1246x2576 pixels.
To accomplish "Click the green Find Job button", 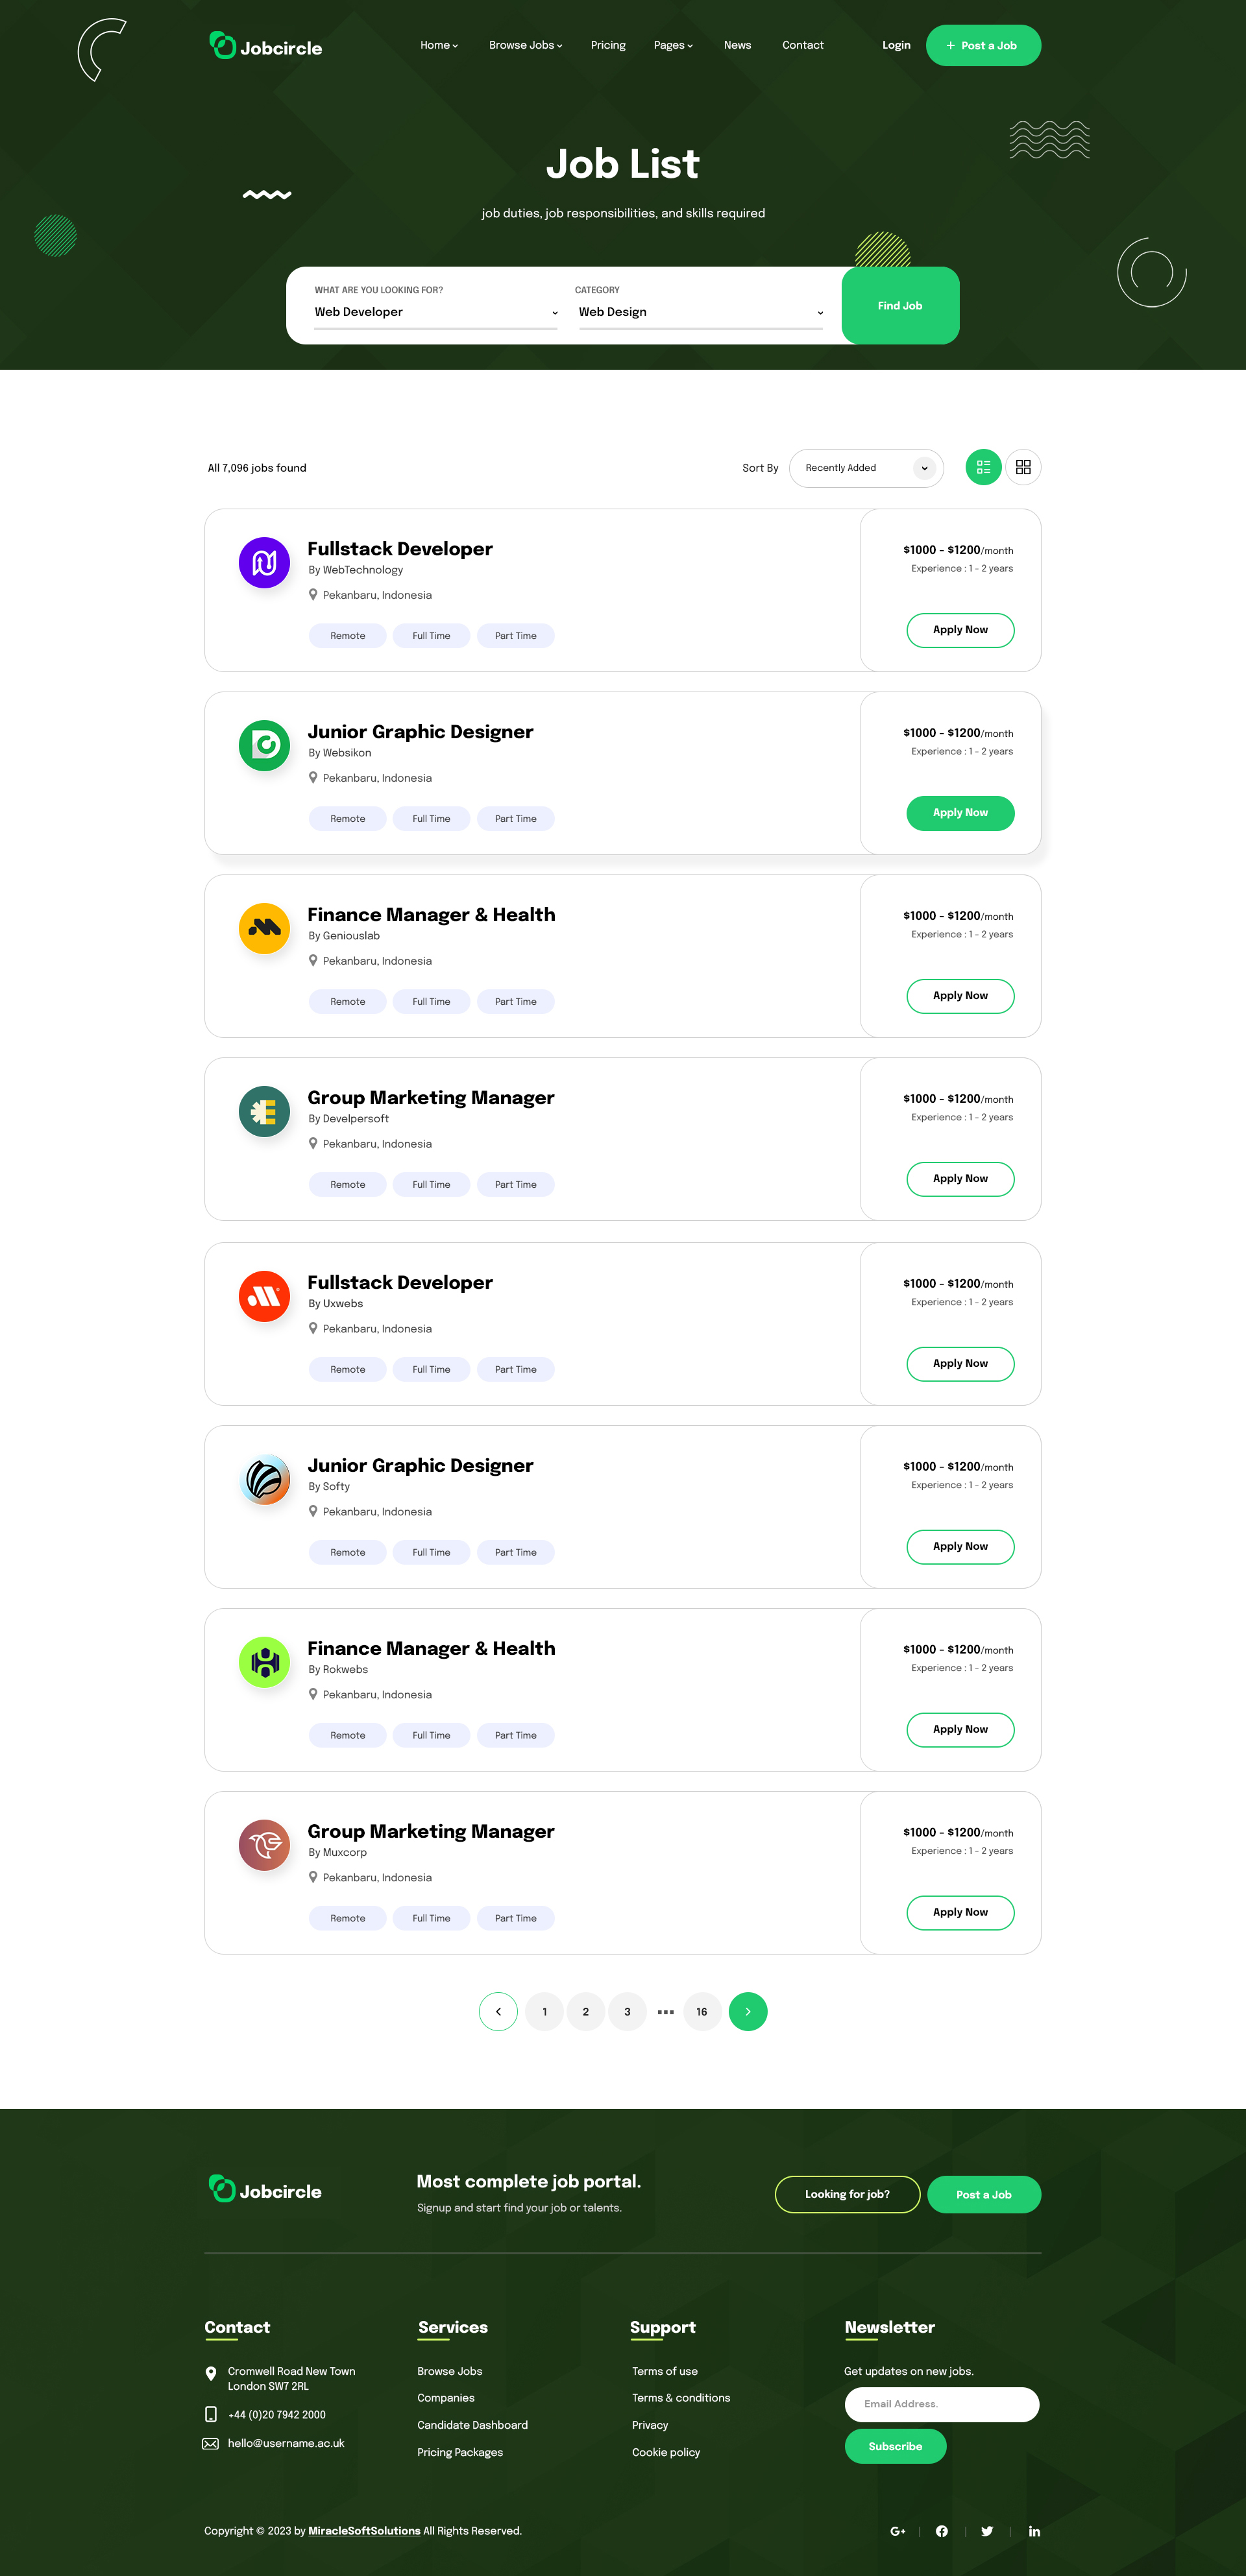I will (899, 305).
